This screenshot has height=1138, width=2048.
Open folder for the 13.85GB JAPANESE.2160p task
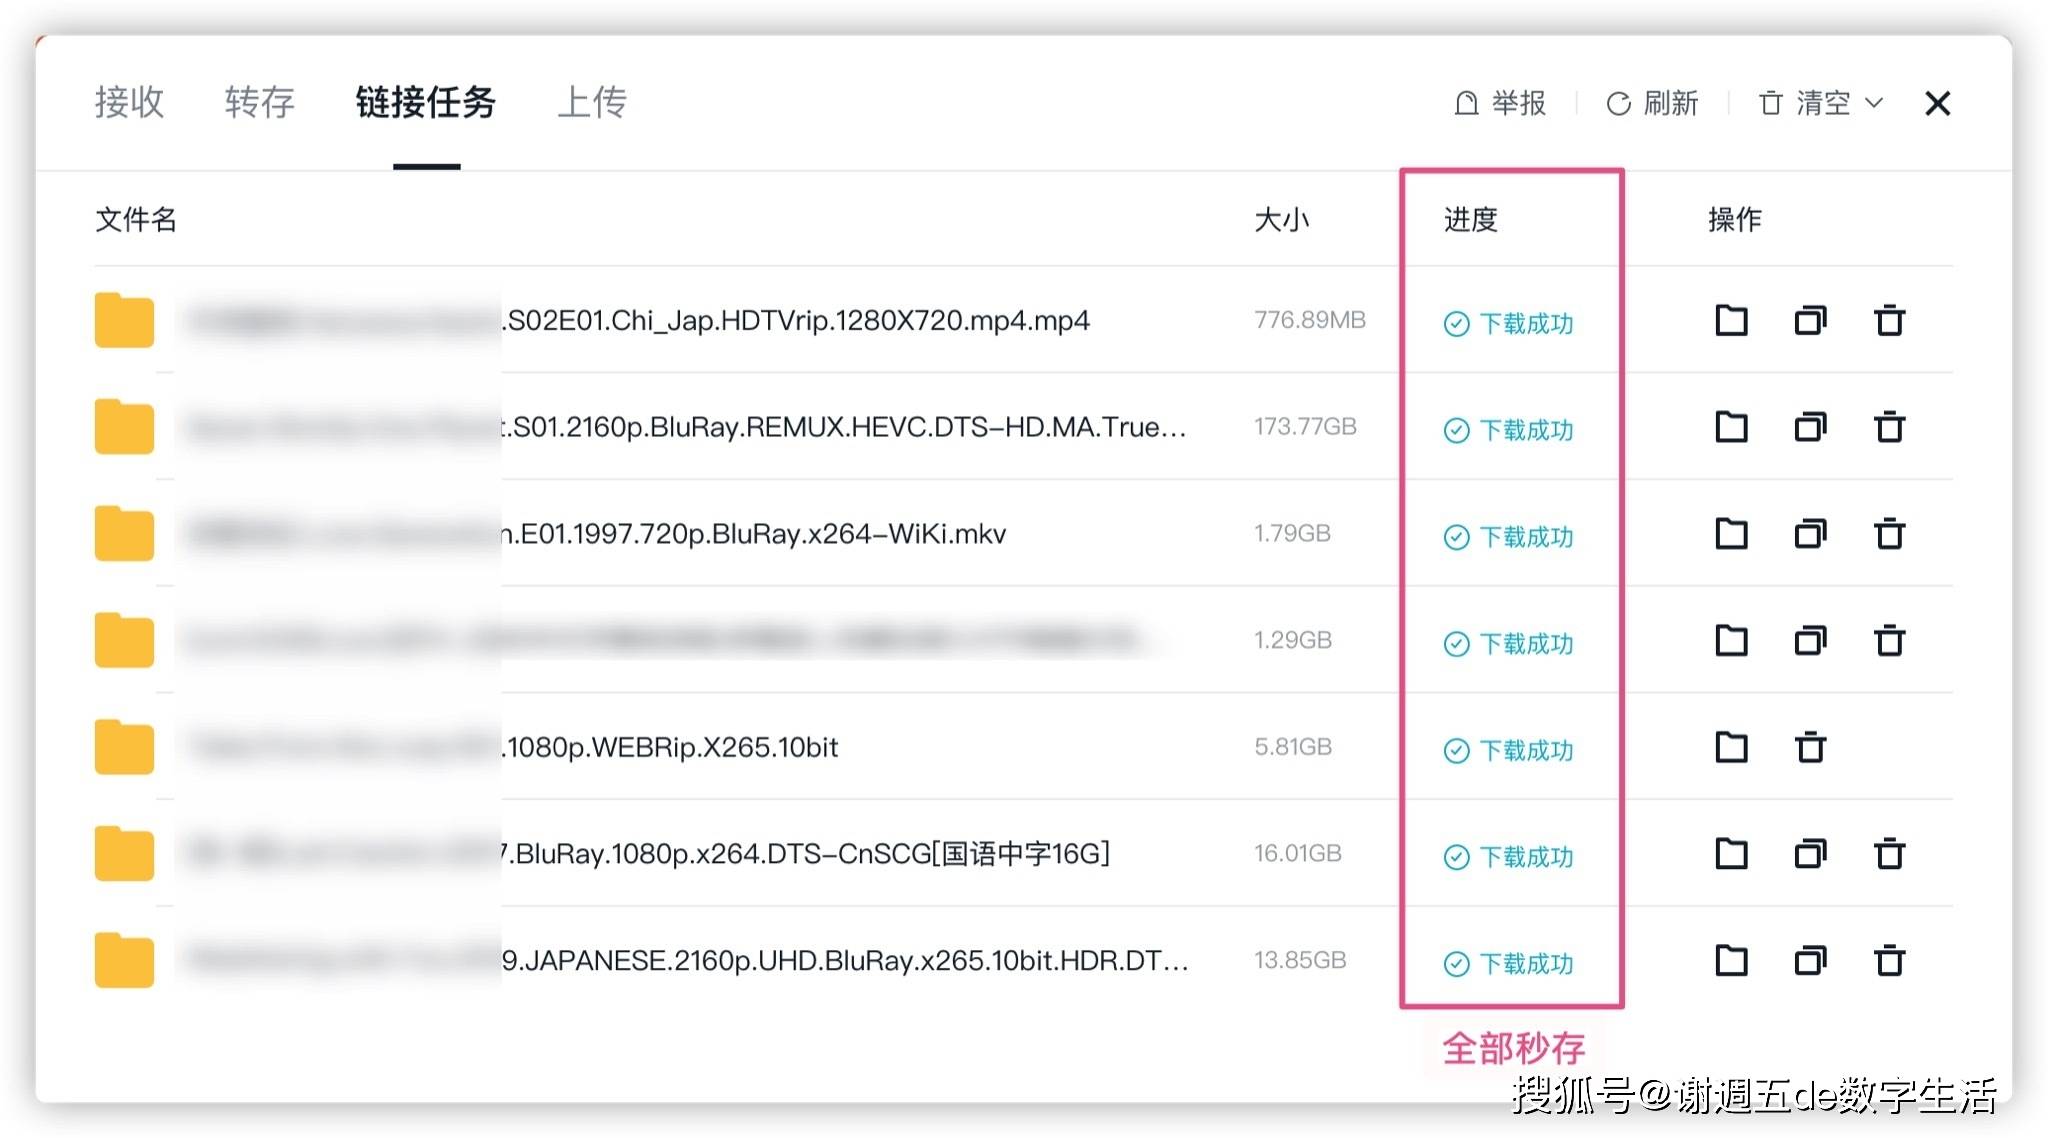(x=1731, y=961)
